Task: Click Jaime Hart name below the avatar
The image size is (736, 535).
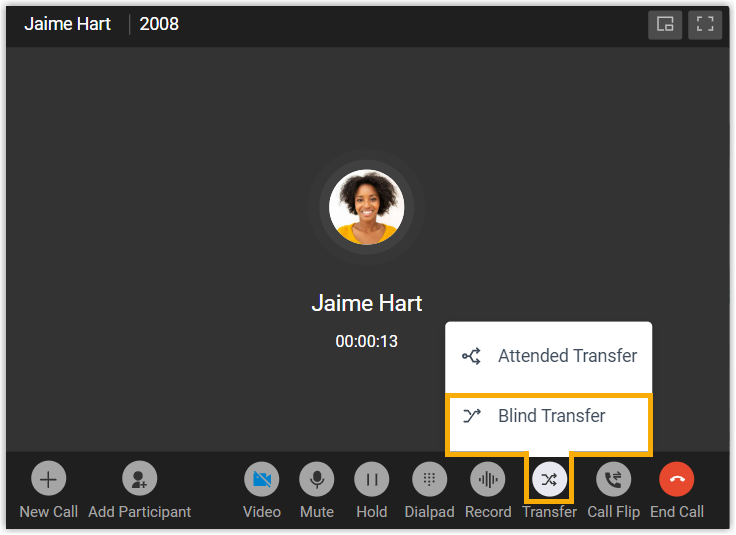Action: tap(367, 303)
